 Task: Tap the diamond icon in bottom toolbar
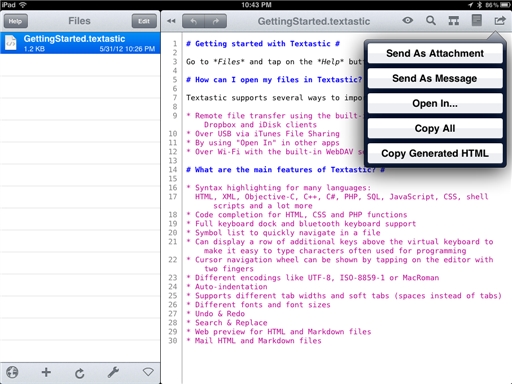coord(148,372)
